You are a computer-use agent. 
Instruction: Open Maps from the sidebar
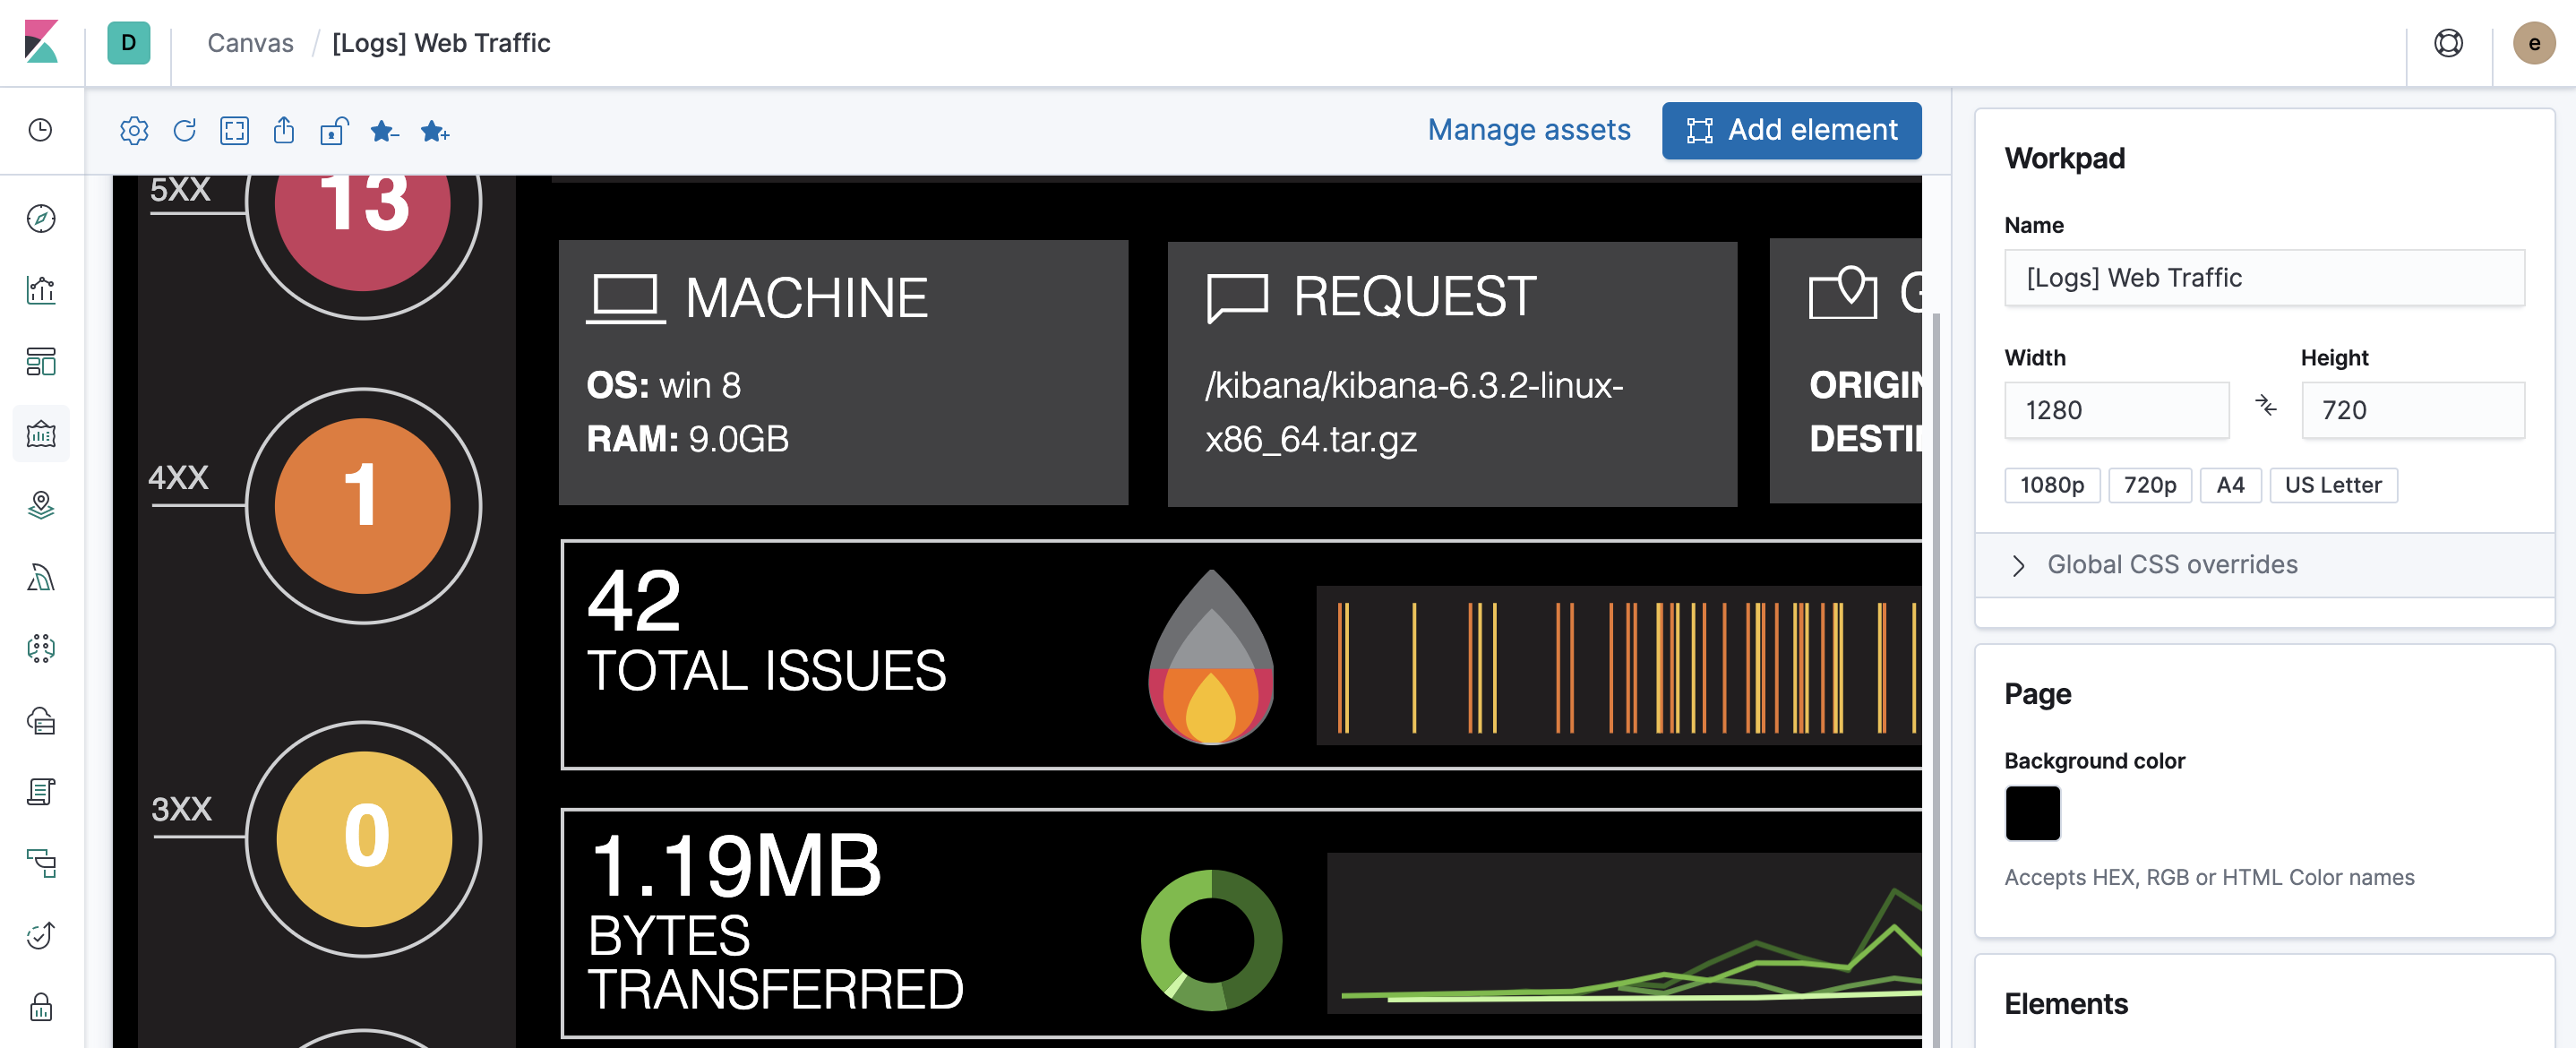click(41, 505)
